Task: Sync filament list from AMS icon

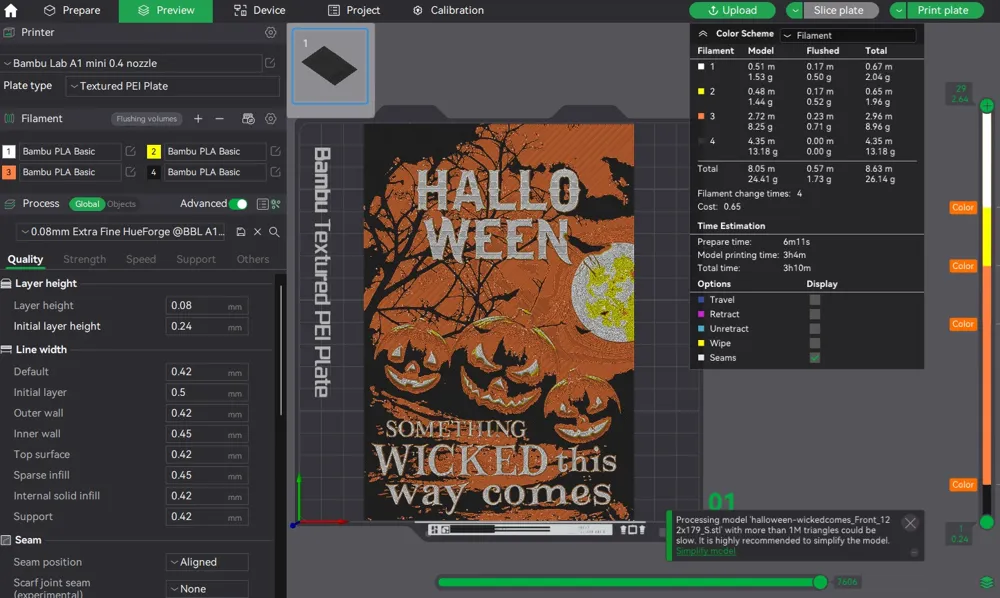Action: (x=248, y=119)
